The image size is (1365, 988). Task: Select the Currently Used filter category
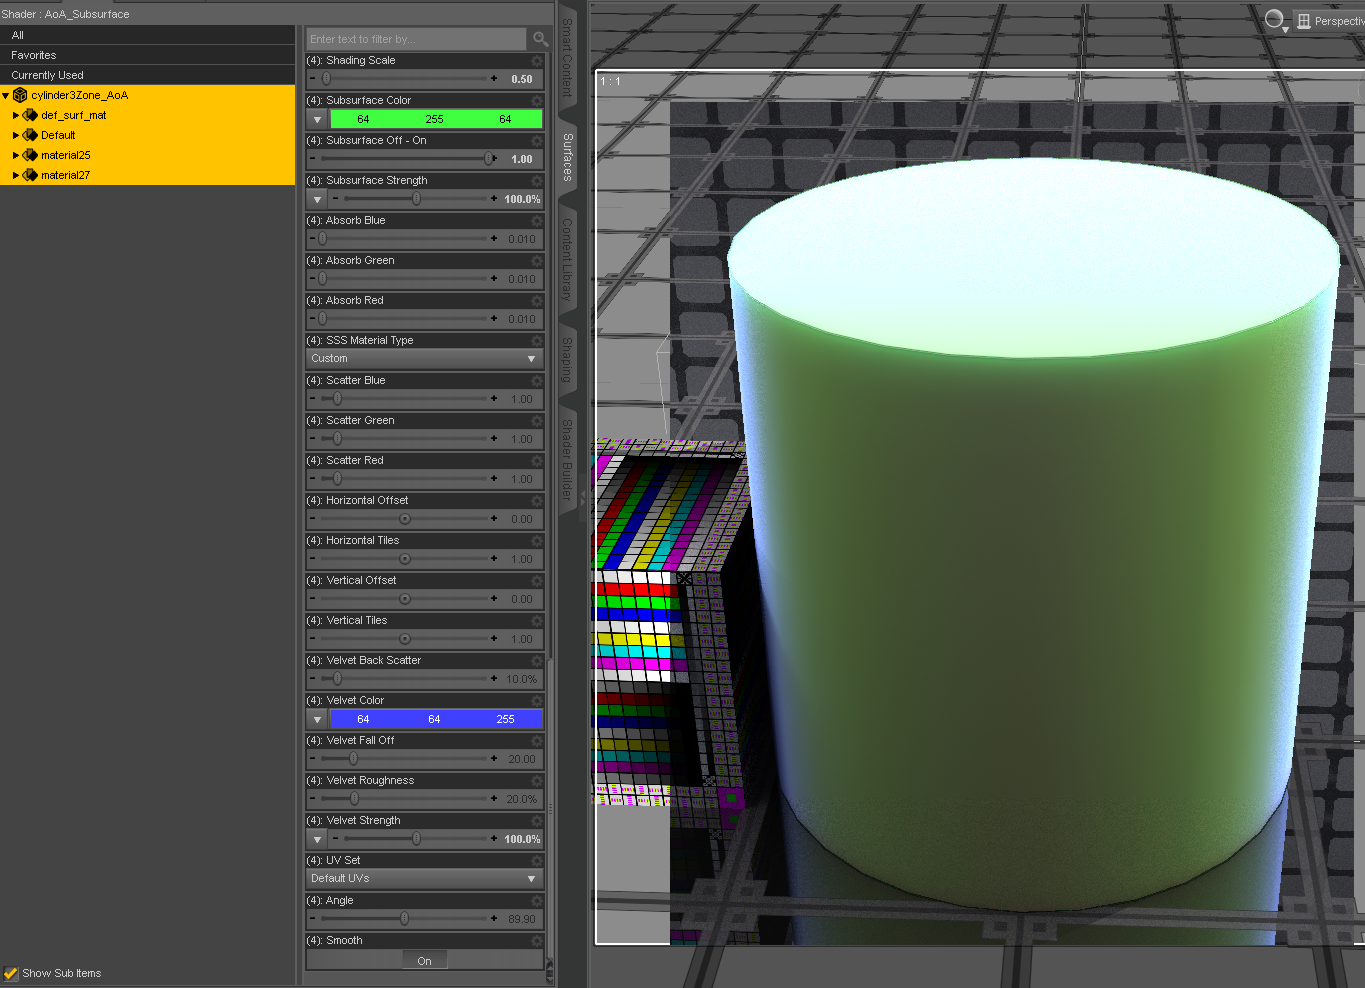tap(148, 75)
